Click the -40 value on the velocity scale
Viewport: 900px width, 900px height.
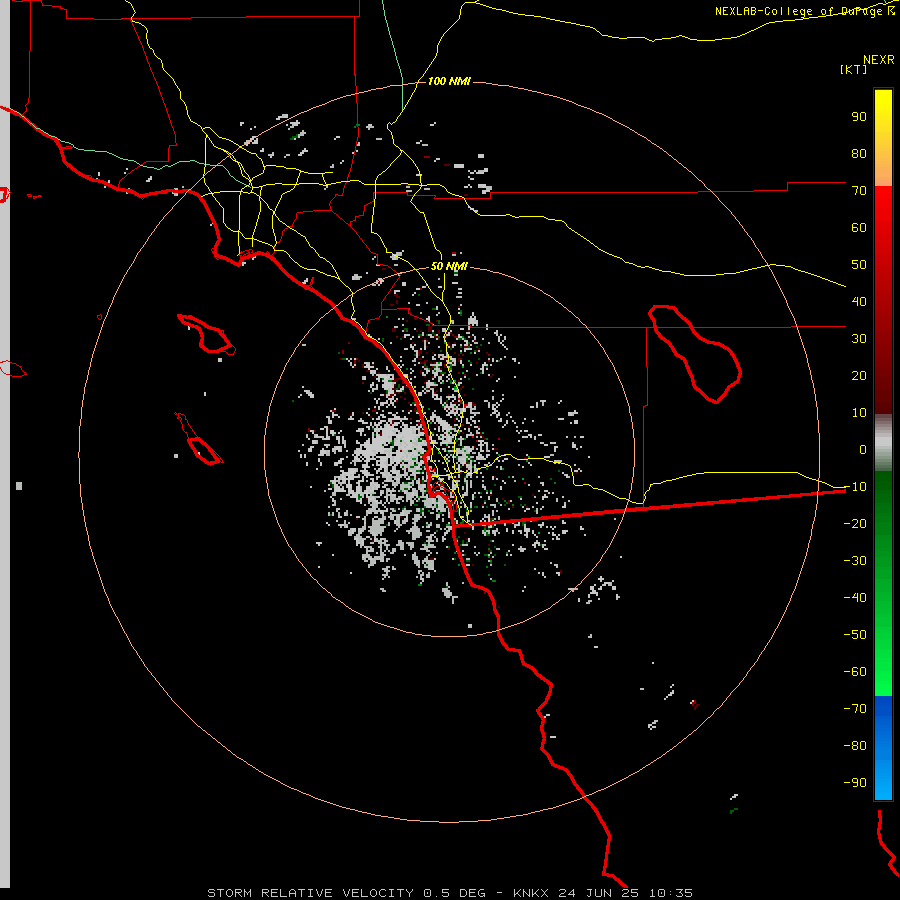point(855,598)
